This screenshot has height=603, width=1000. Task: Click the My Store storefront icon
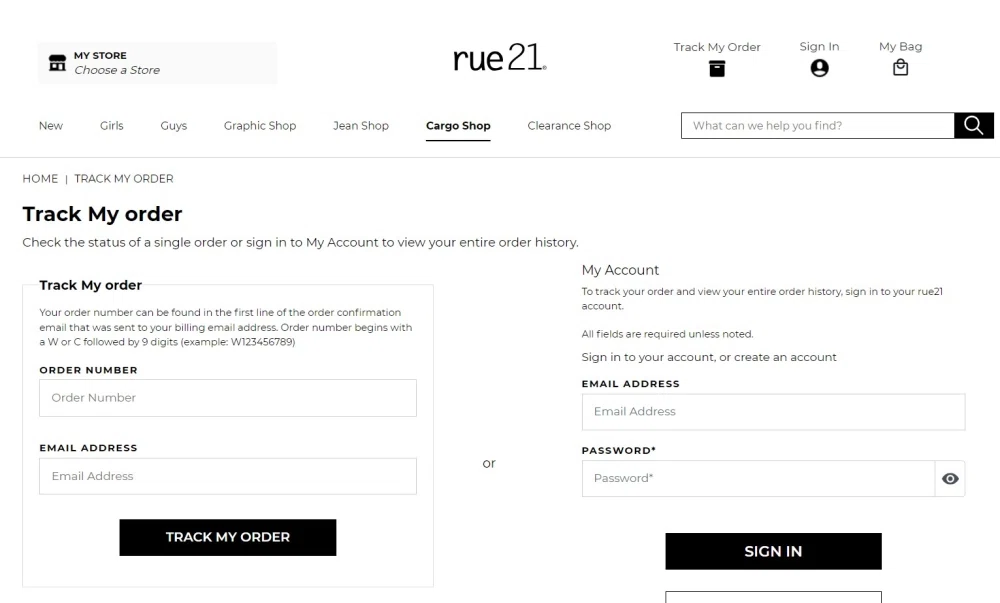[x=56, y=62]
